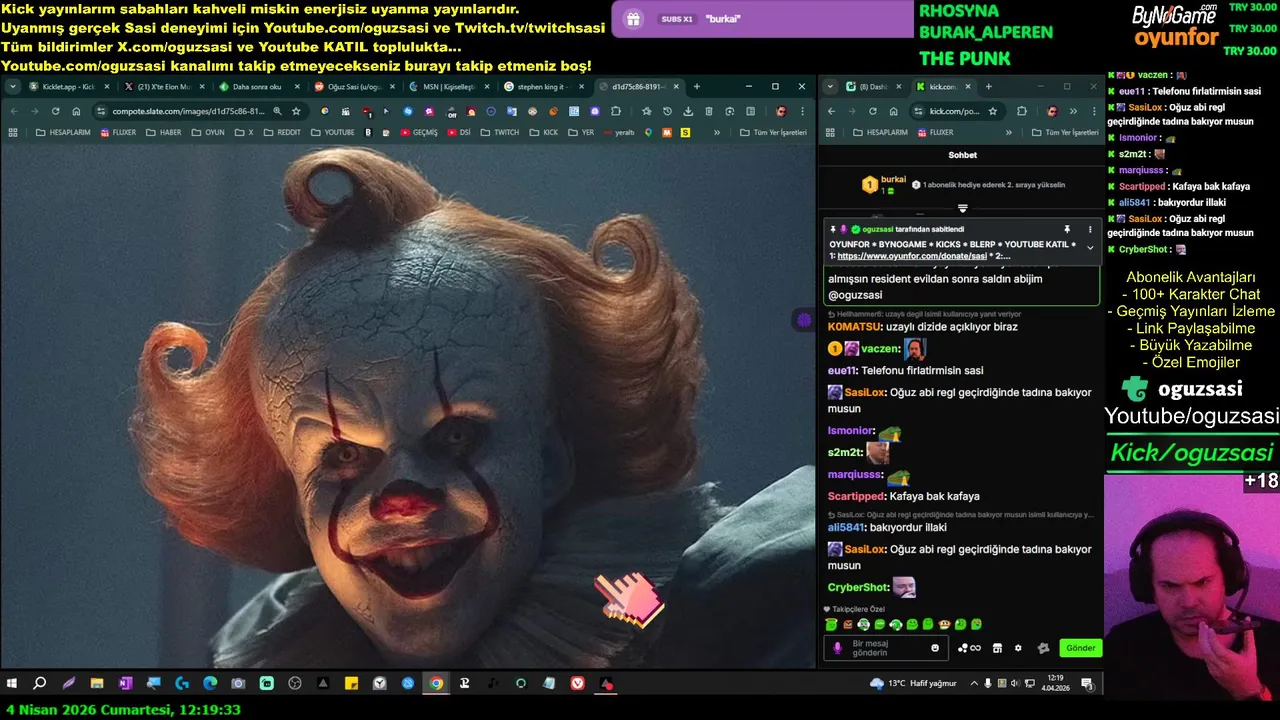Open the weather widget showing 13°C
The height and width of the screenshot is (720, 1280).
[x=913, y=684]
